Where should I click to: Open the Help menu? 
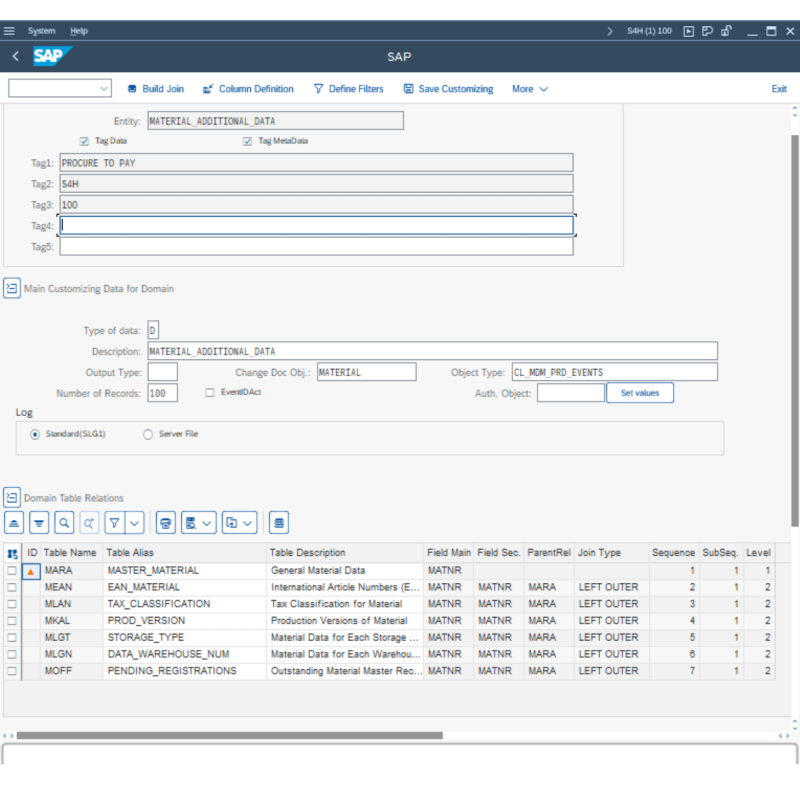[78, 31]
